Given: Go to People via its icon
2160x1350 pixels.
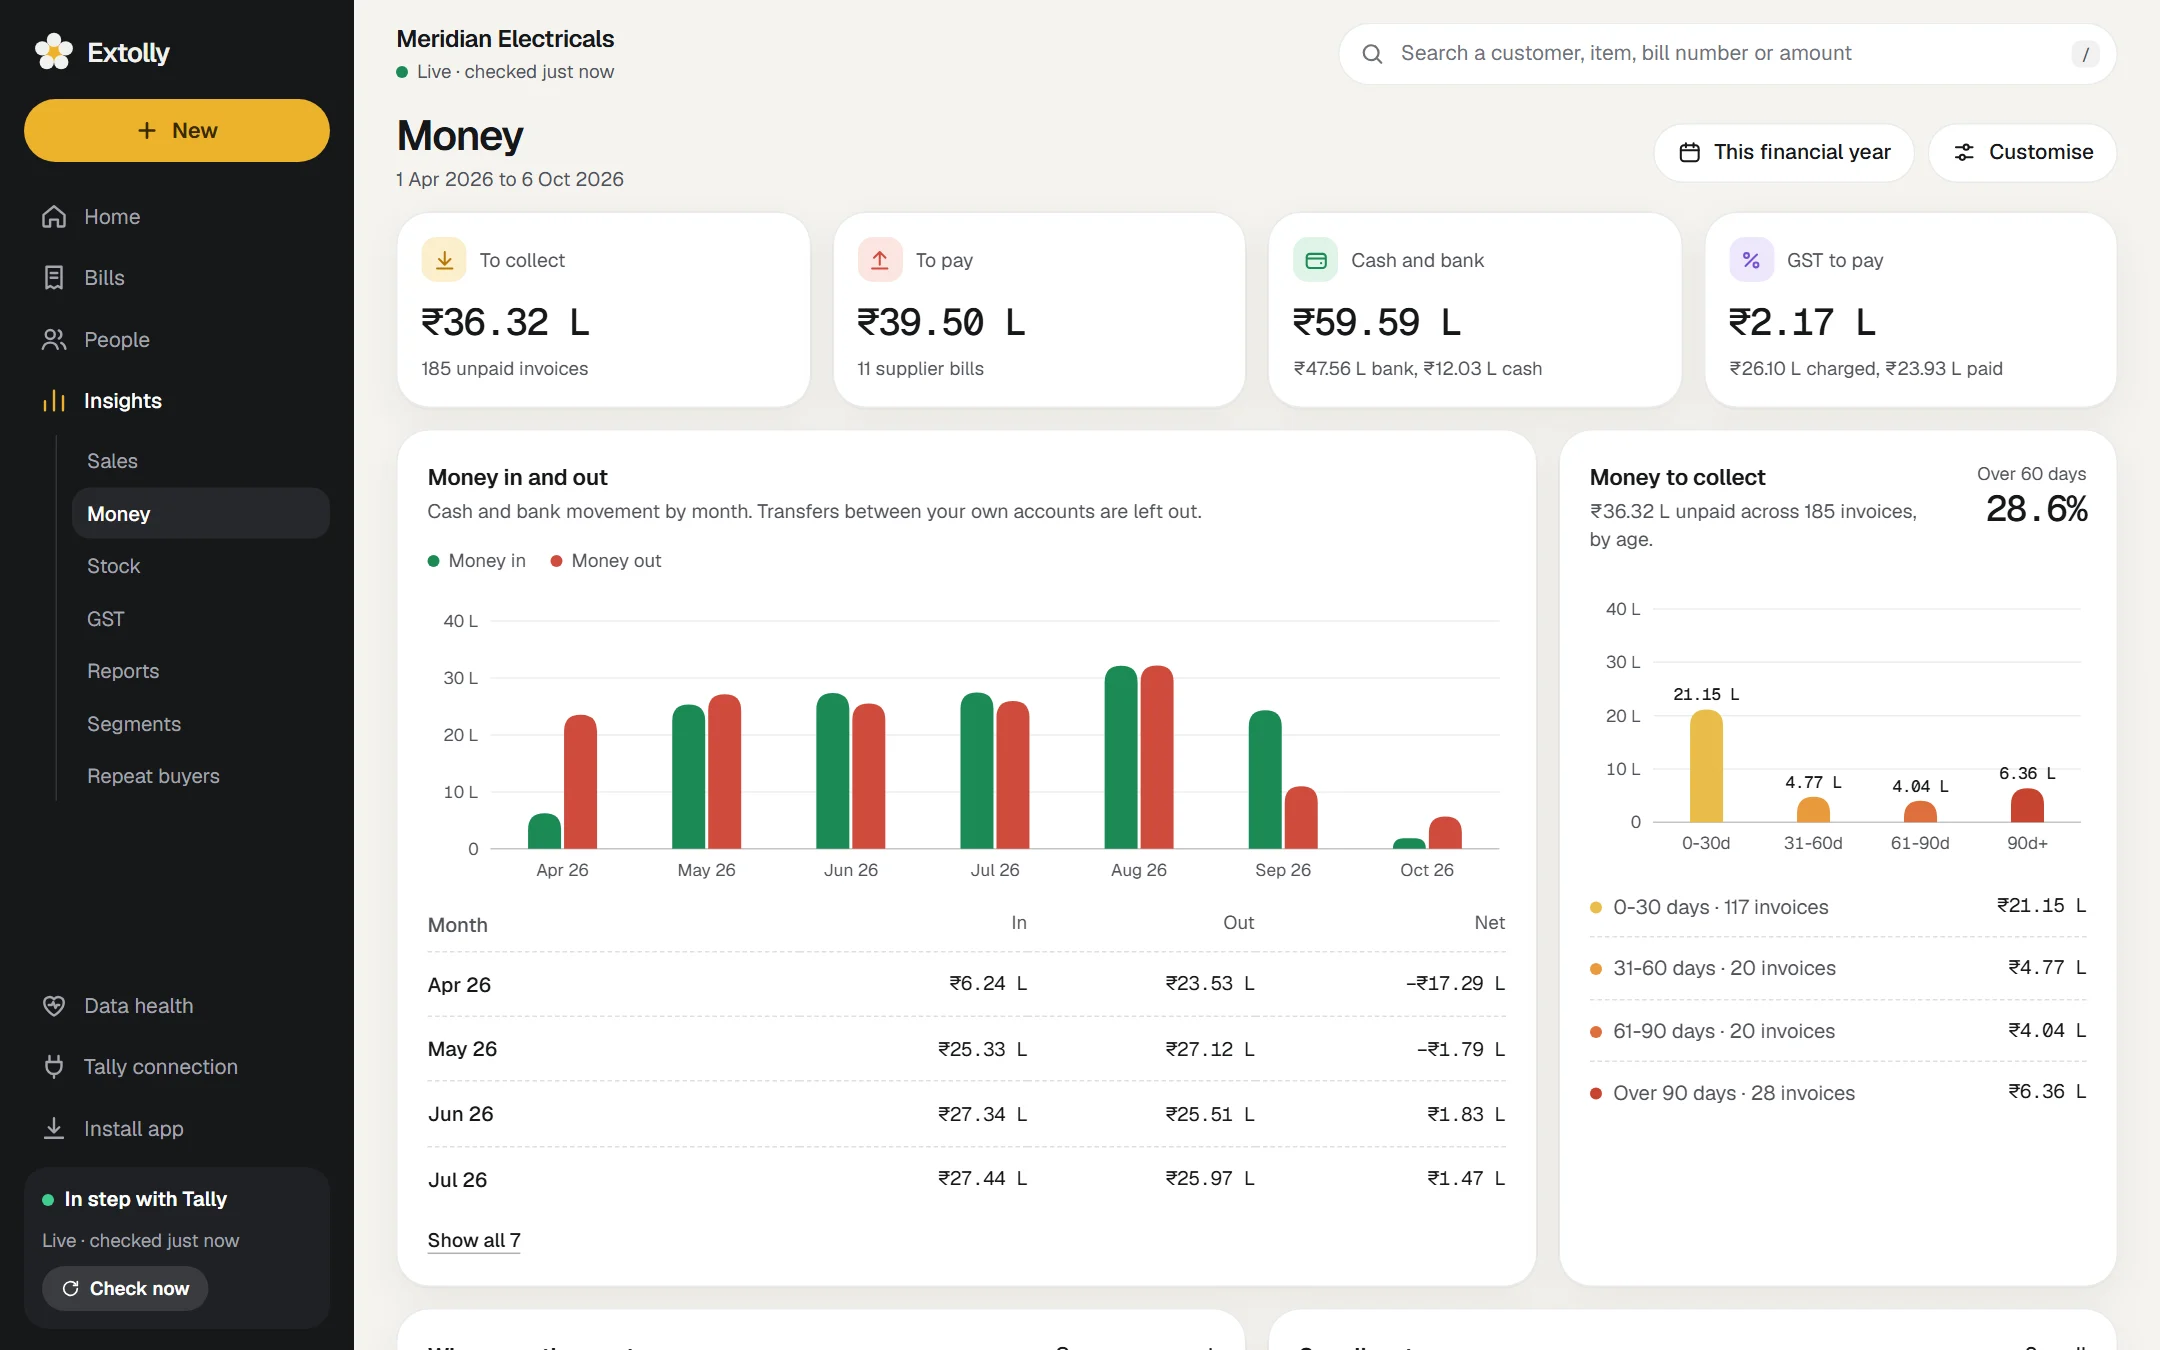Looking at the screenshot, I should tap(54, 340).
